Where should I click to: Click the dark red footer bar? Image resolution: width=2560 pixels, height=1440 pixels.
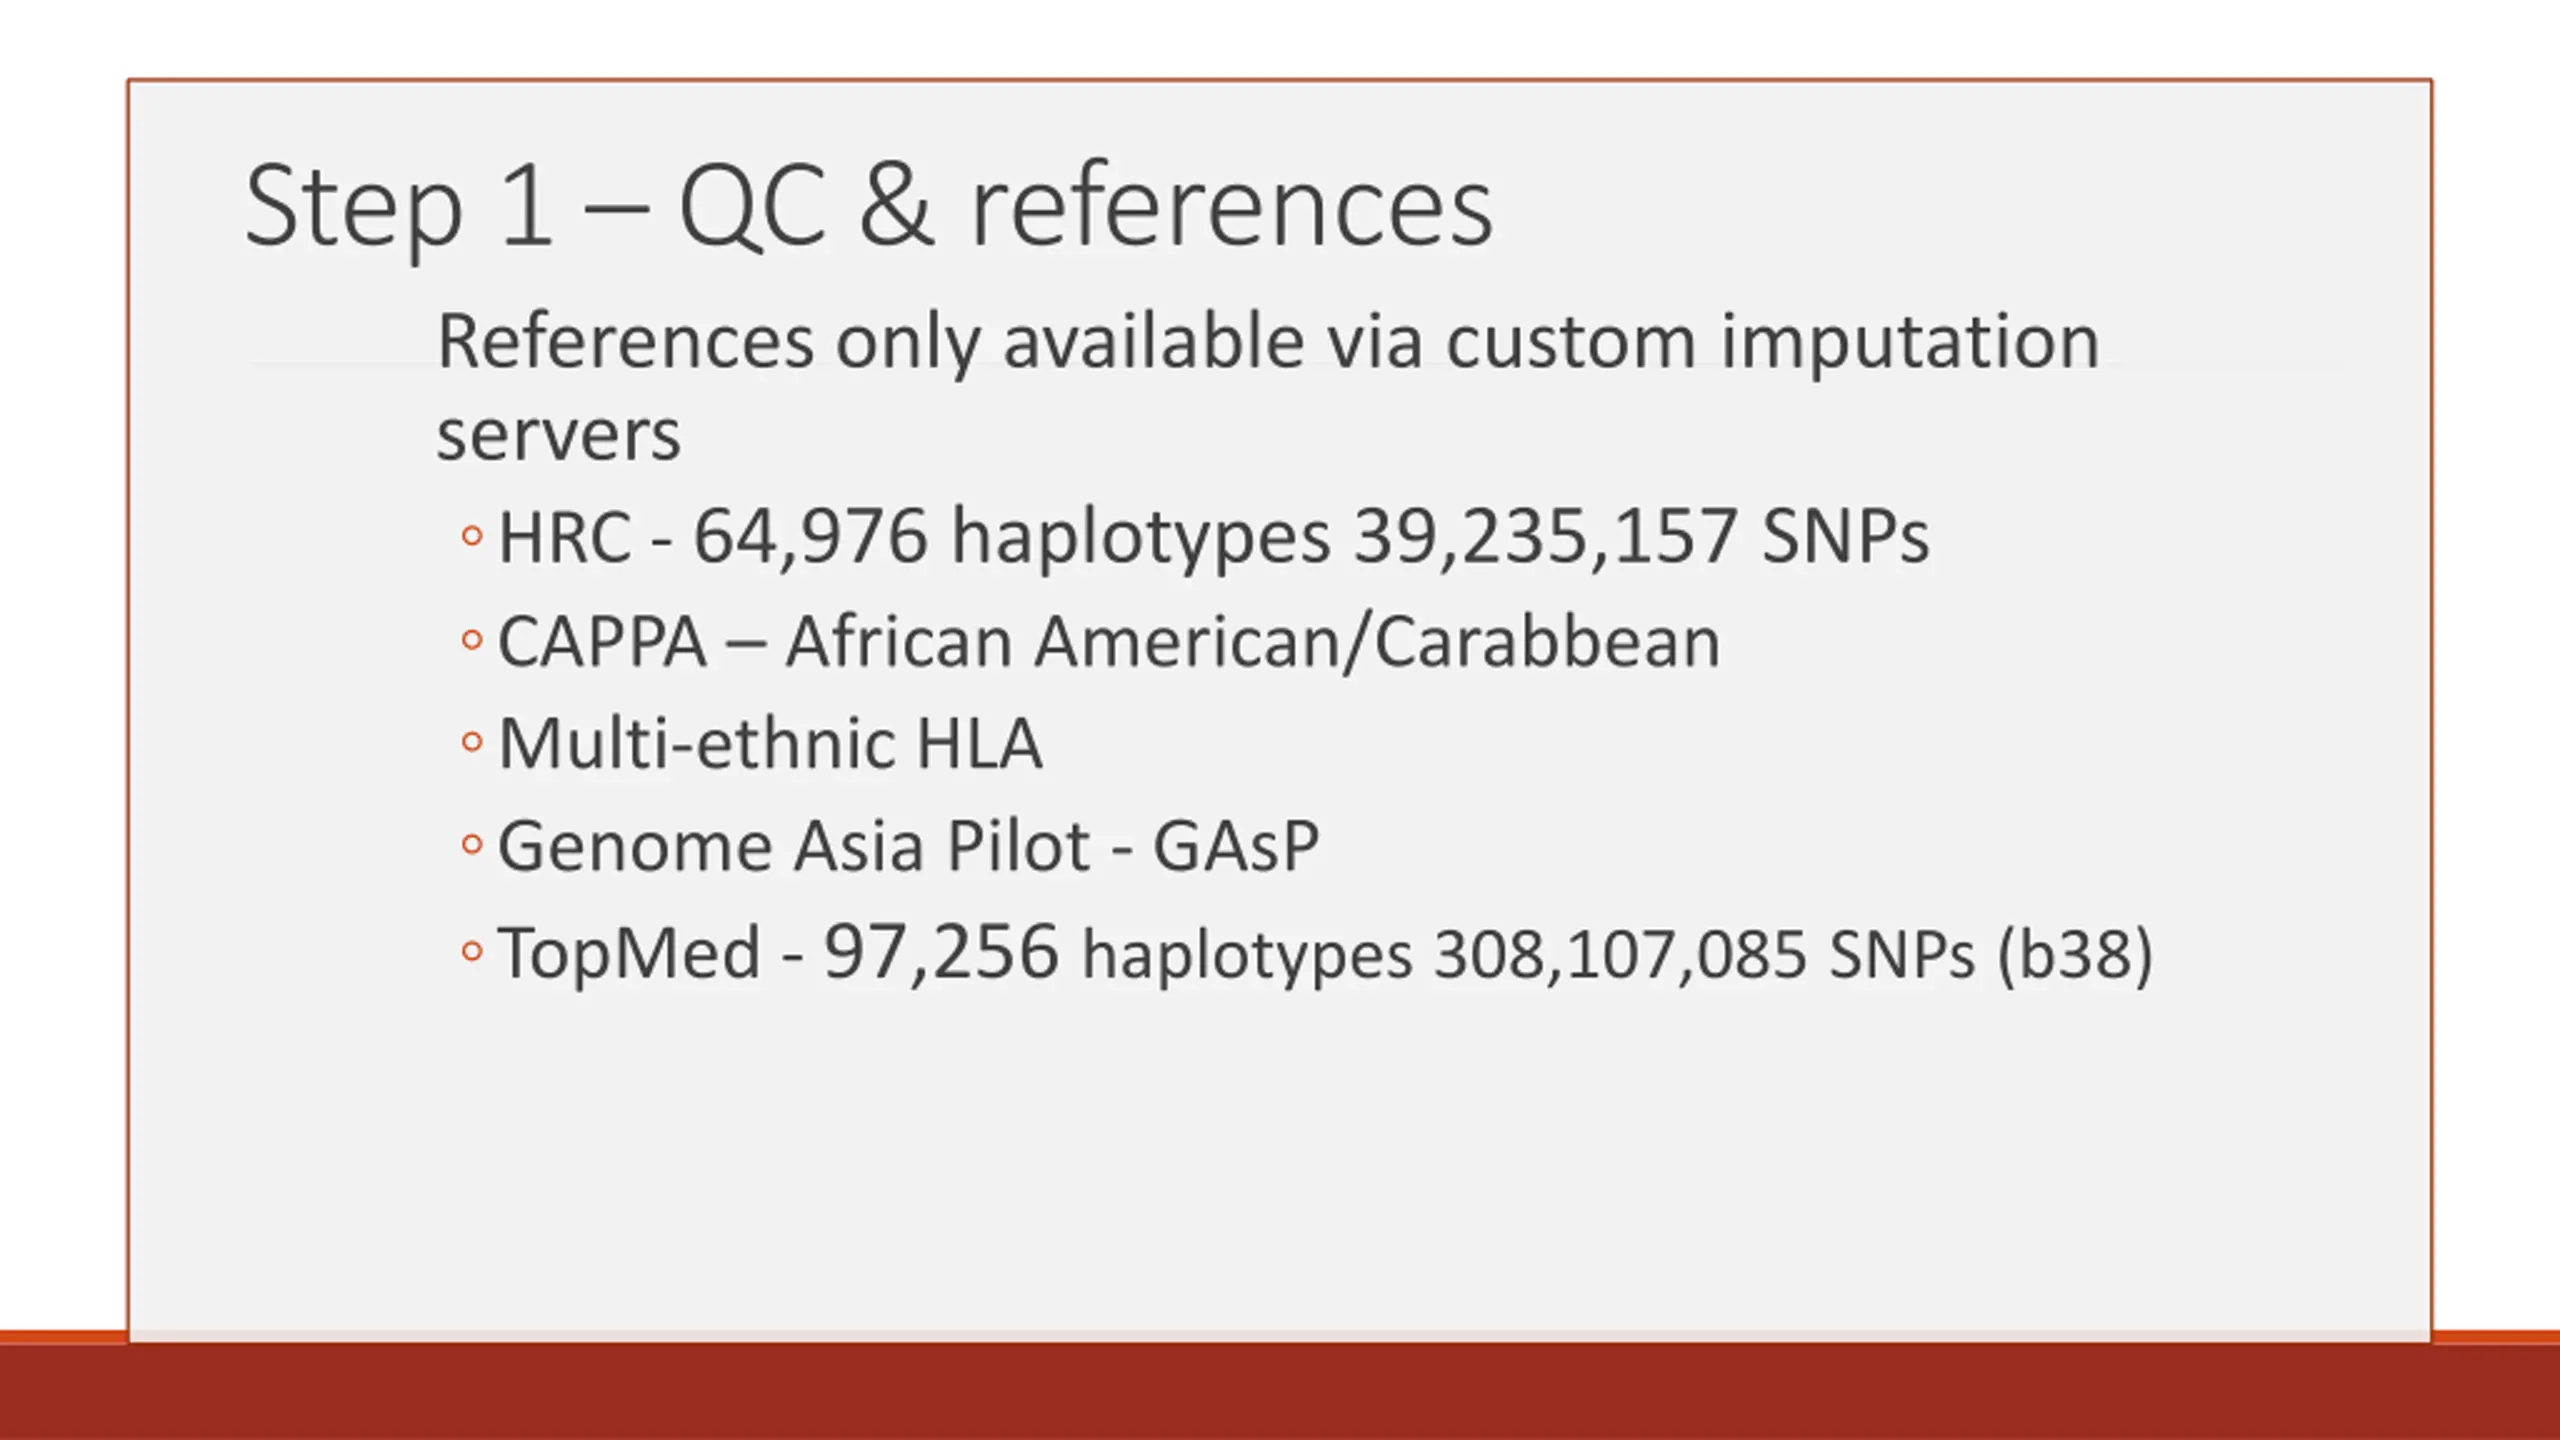pos(1280,1391)
